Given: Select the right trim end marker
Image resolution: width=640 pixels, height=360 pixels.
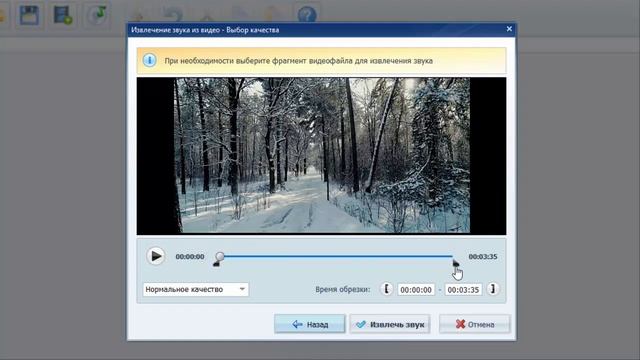Looking at the screenshot, I should 456,263.
